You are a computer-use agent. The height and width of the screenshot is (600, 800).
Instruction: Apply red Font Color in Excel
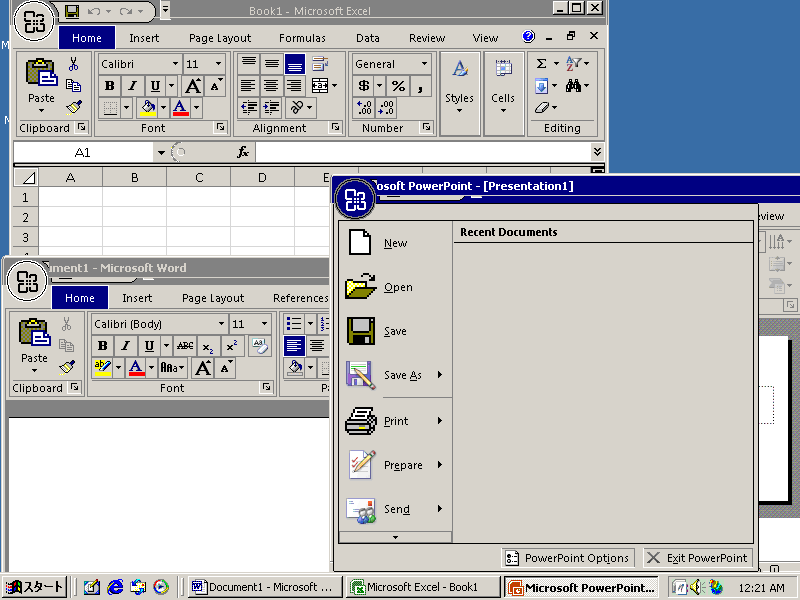click(181, 108)
